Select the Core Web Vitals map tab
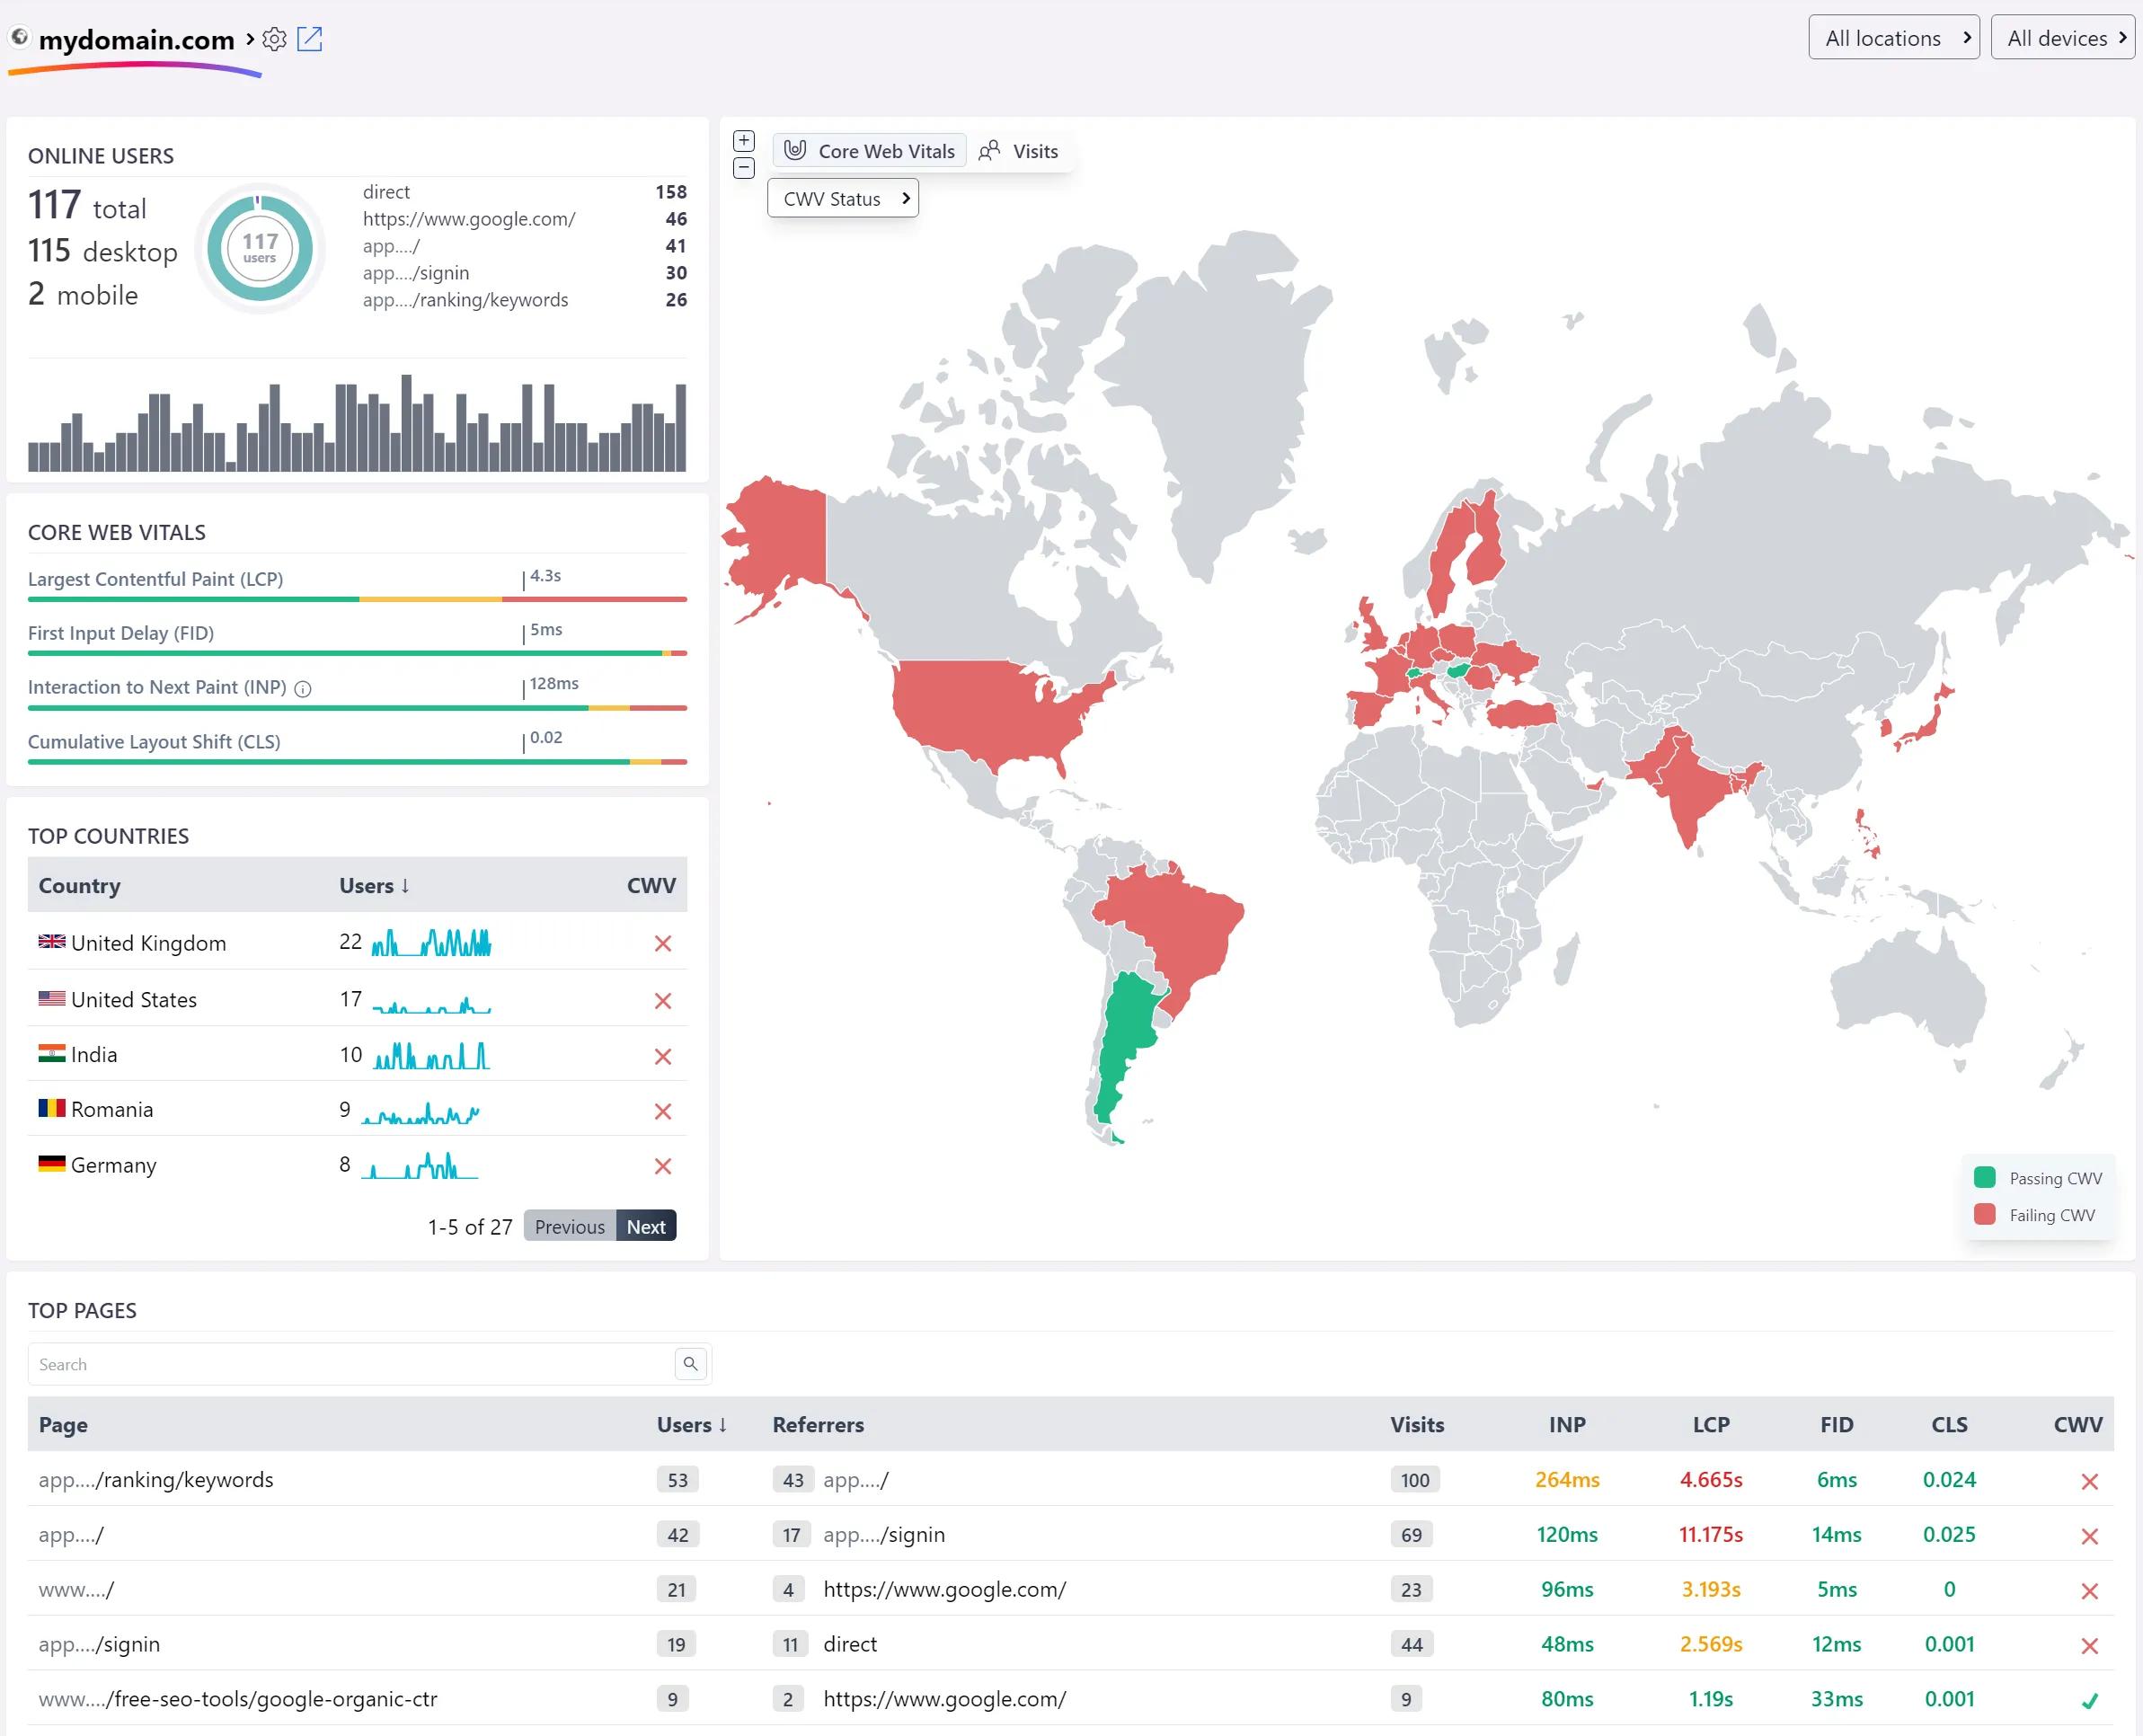Viewport: 2143px width, 1736px height. tap(869, 151)
